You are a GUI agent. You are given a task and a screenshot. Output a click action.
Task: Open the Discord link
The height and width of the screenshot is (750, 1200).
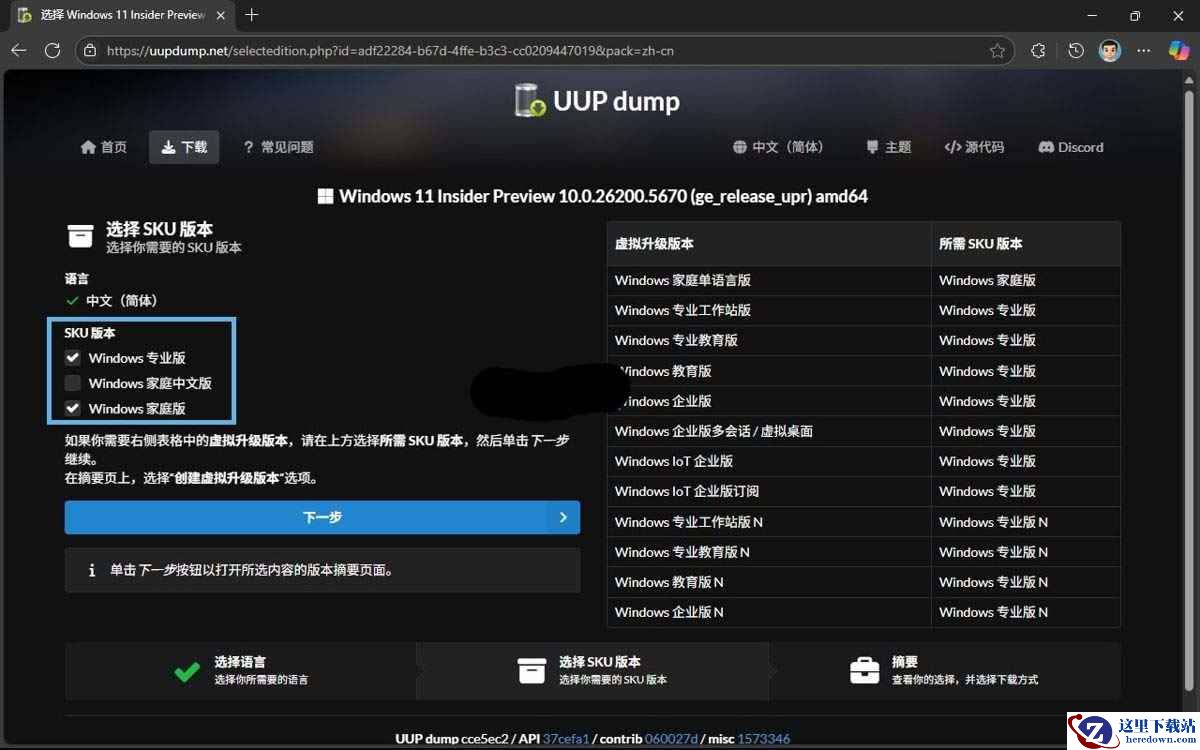click(1071, 147)
